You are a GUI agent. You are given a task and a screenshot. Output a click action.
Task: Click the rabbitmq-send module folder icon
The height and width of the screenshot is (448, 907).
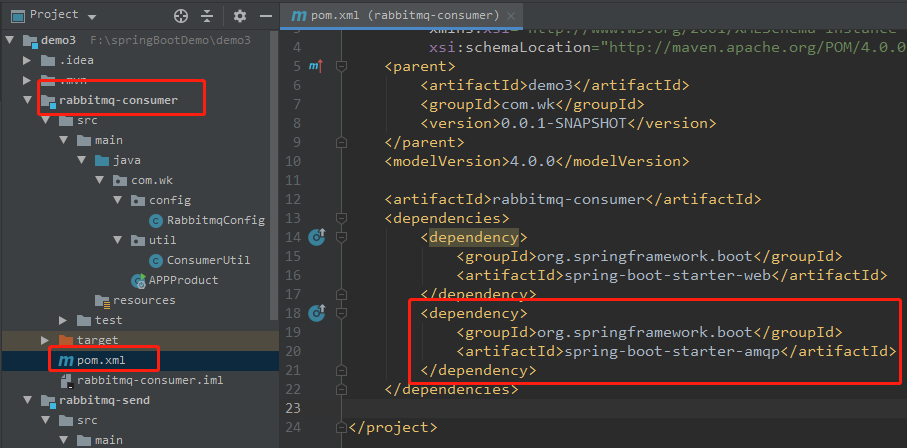tap(48, 401)
